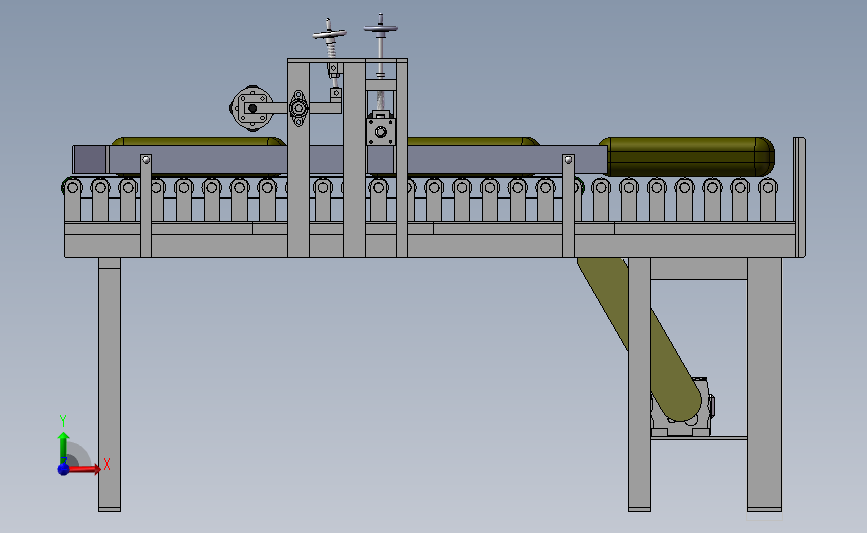
Task: Click the blue Z axis ball at triad origin
Action: pyautogui.click(x=63, y=469)
